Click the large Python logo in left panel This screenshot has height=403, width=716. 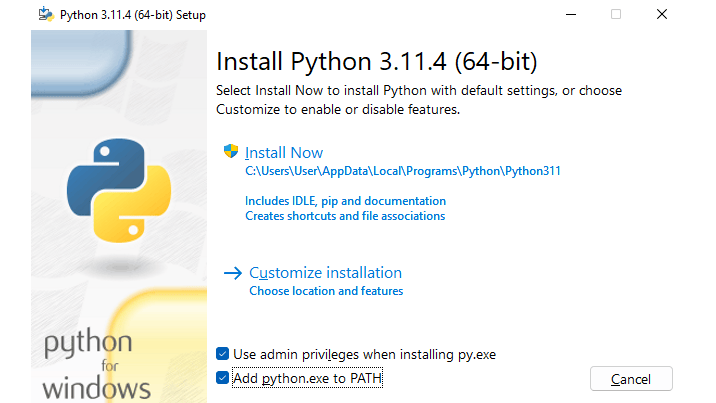(114, 188)
